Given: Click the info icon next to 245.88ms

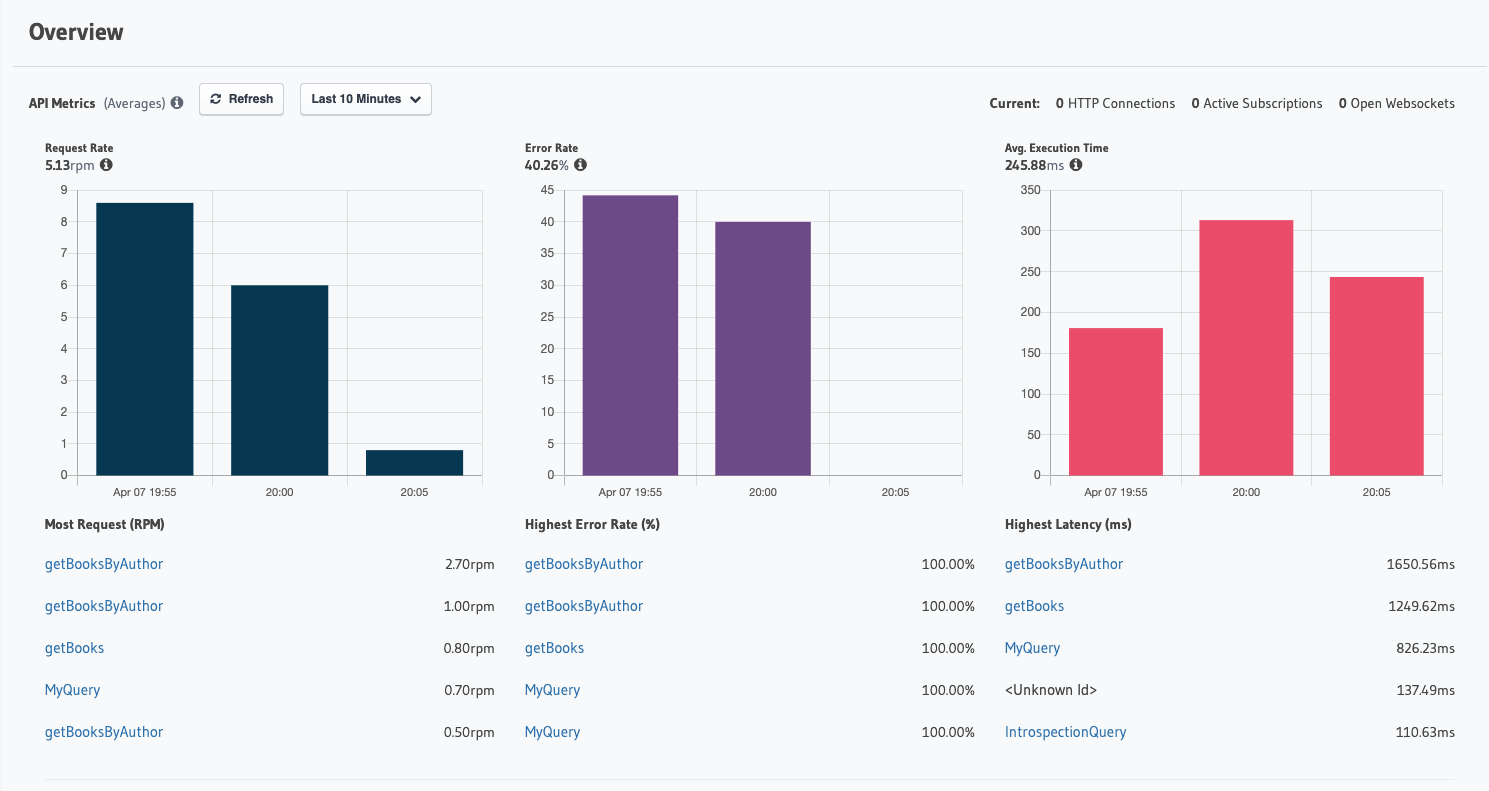Looking at the screenshot, I should [1075, 164].
